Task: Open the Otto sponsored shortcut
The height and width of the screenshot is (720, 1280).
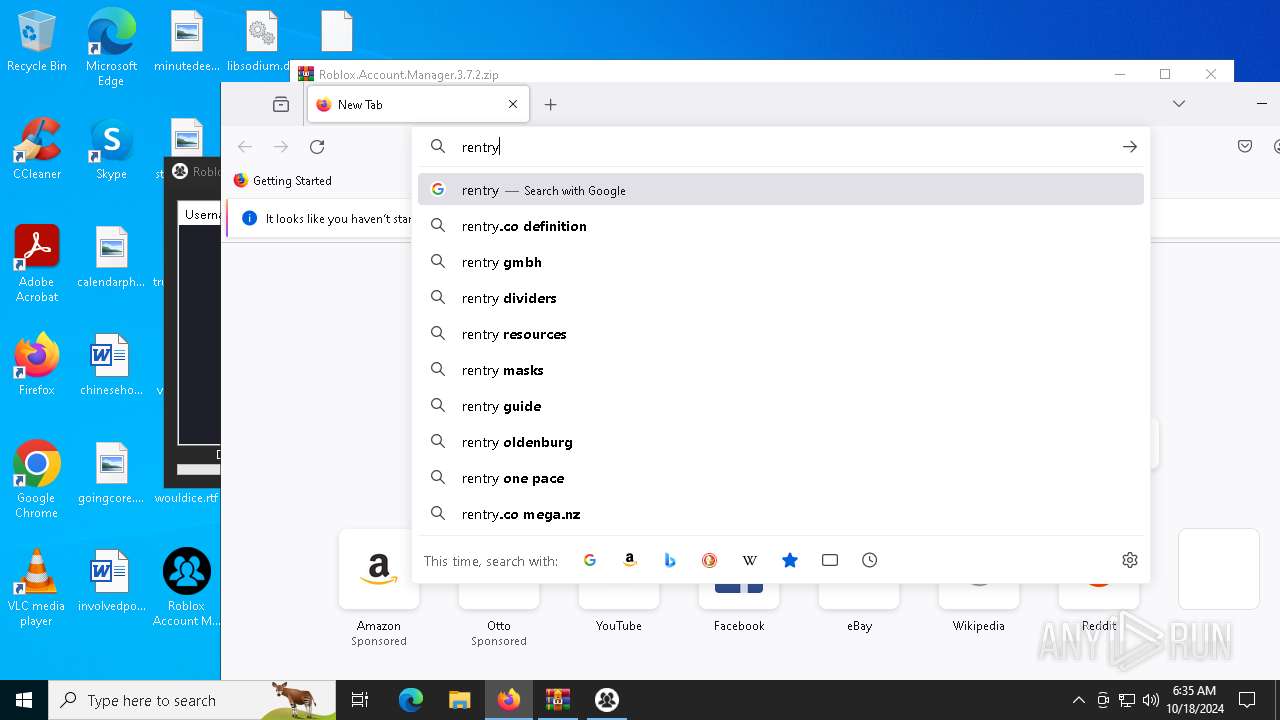Action: click(499, 610)
